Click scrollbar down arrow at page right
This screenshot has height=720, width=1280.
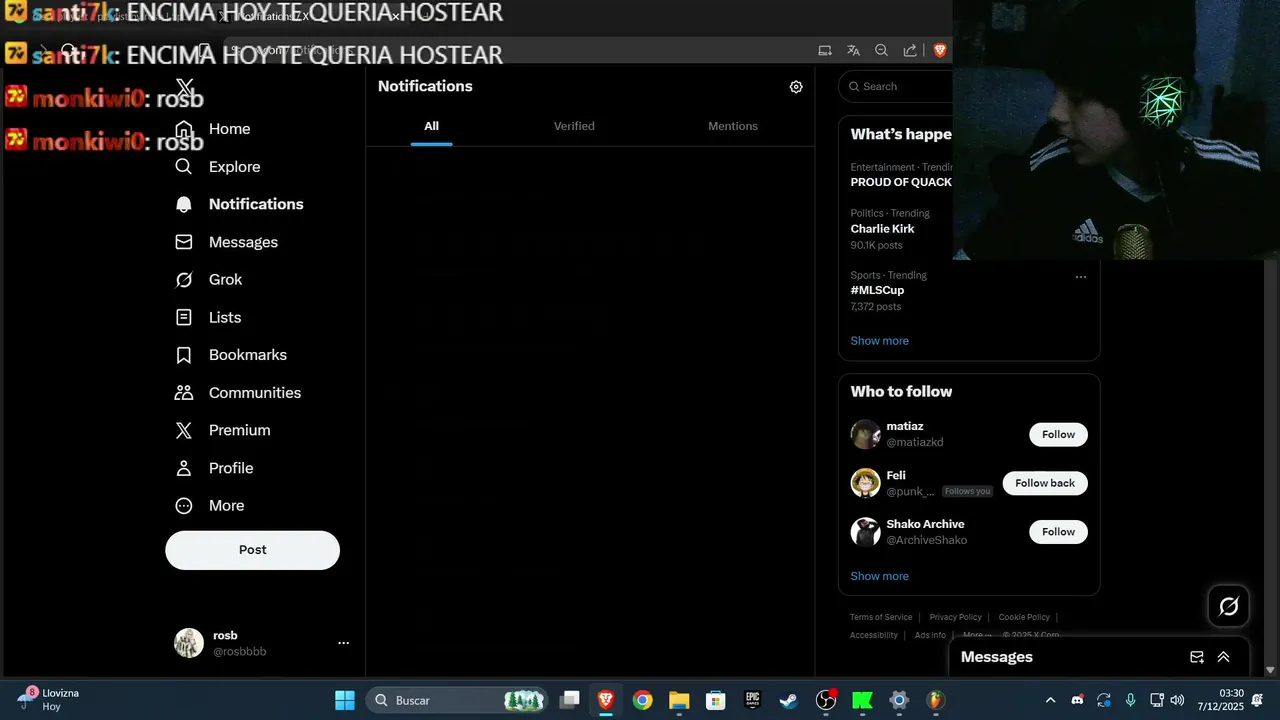click(1270, 670)
